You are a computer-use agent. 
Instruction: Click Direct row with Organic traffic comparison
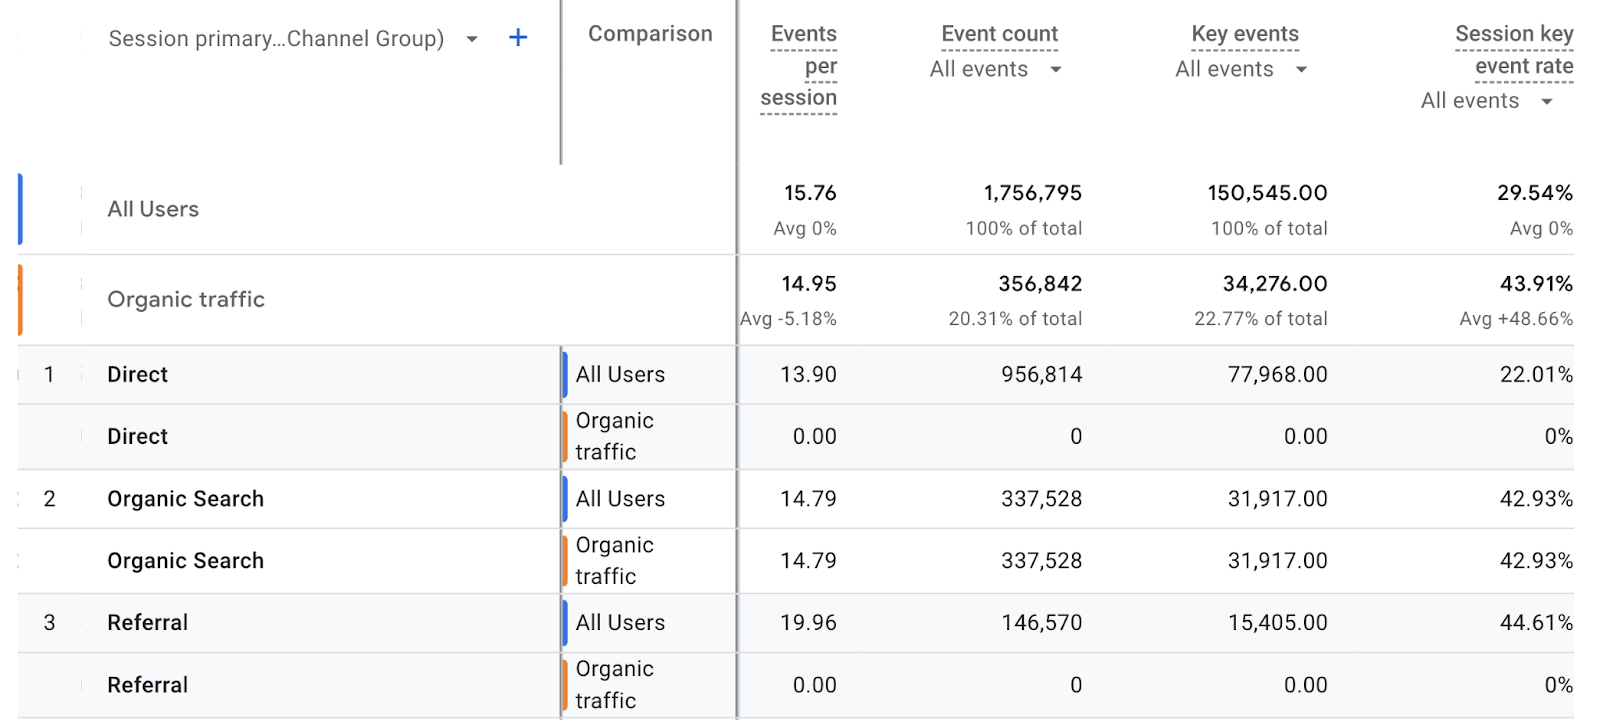138,436
